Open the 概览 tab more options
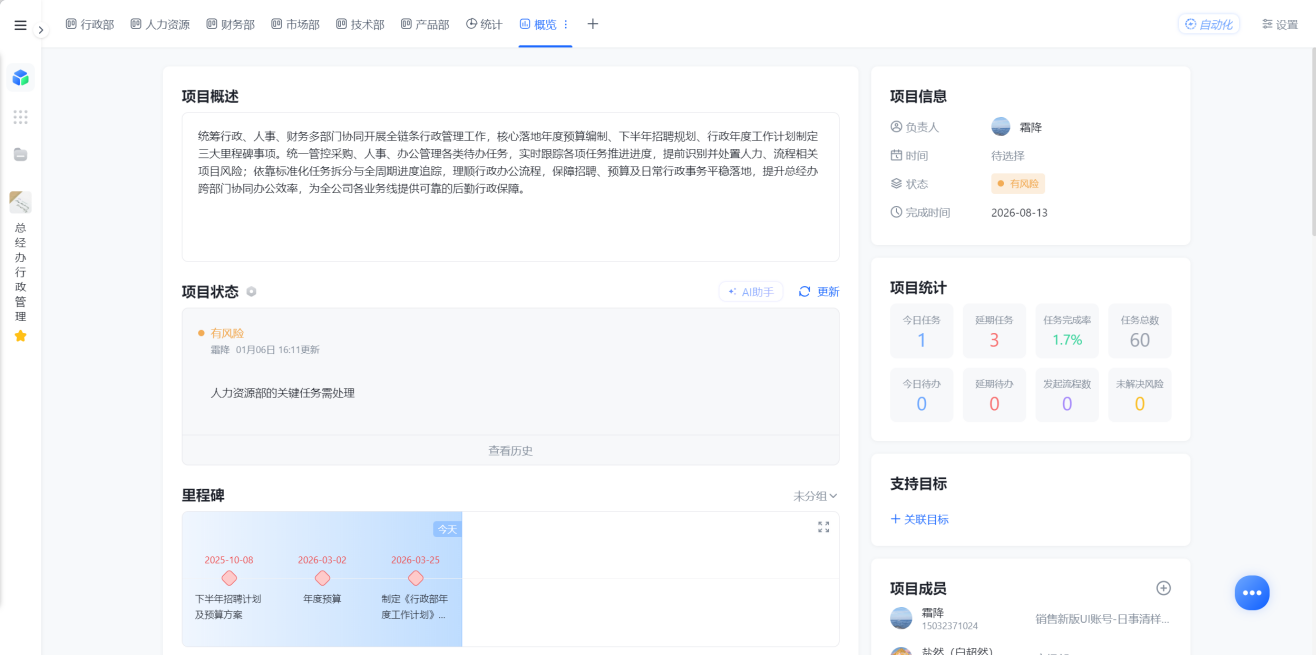Image resolution: width=1316 pixels, height=655 pixels. [566, 24]
